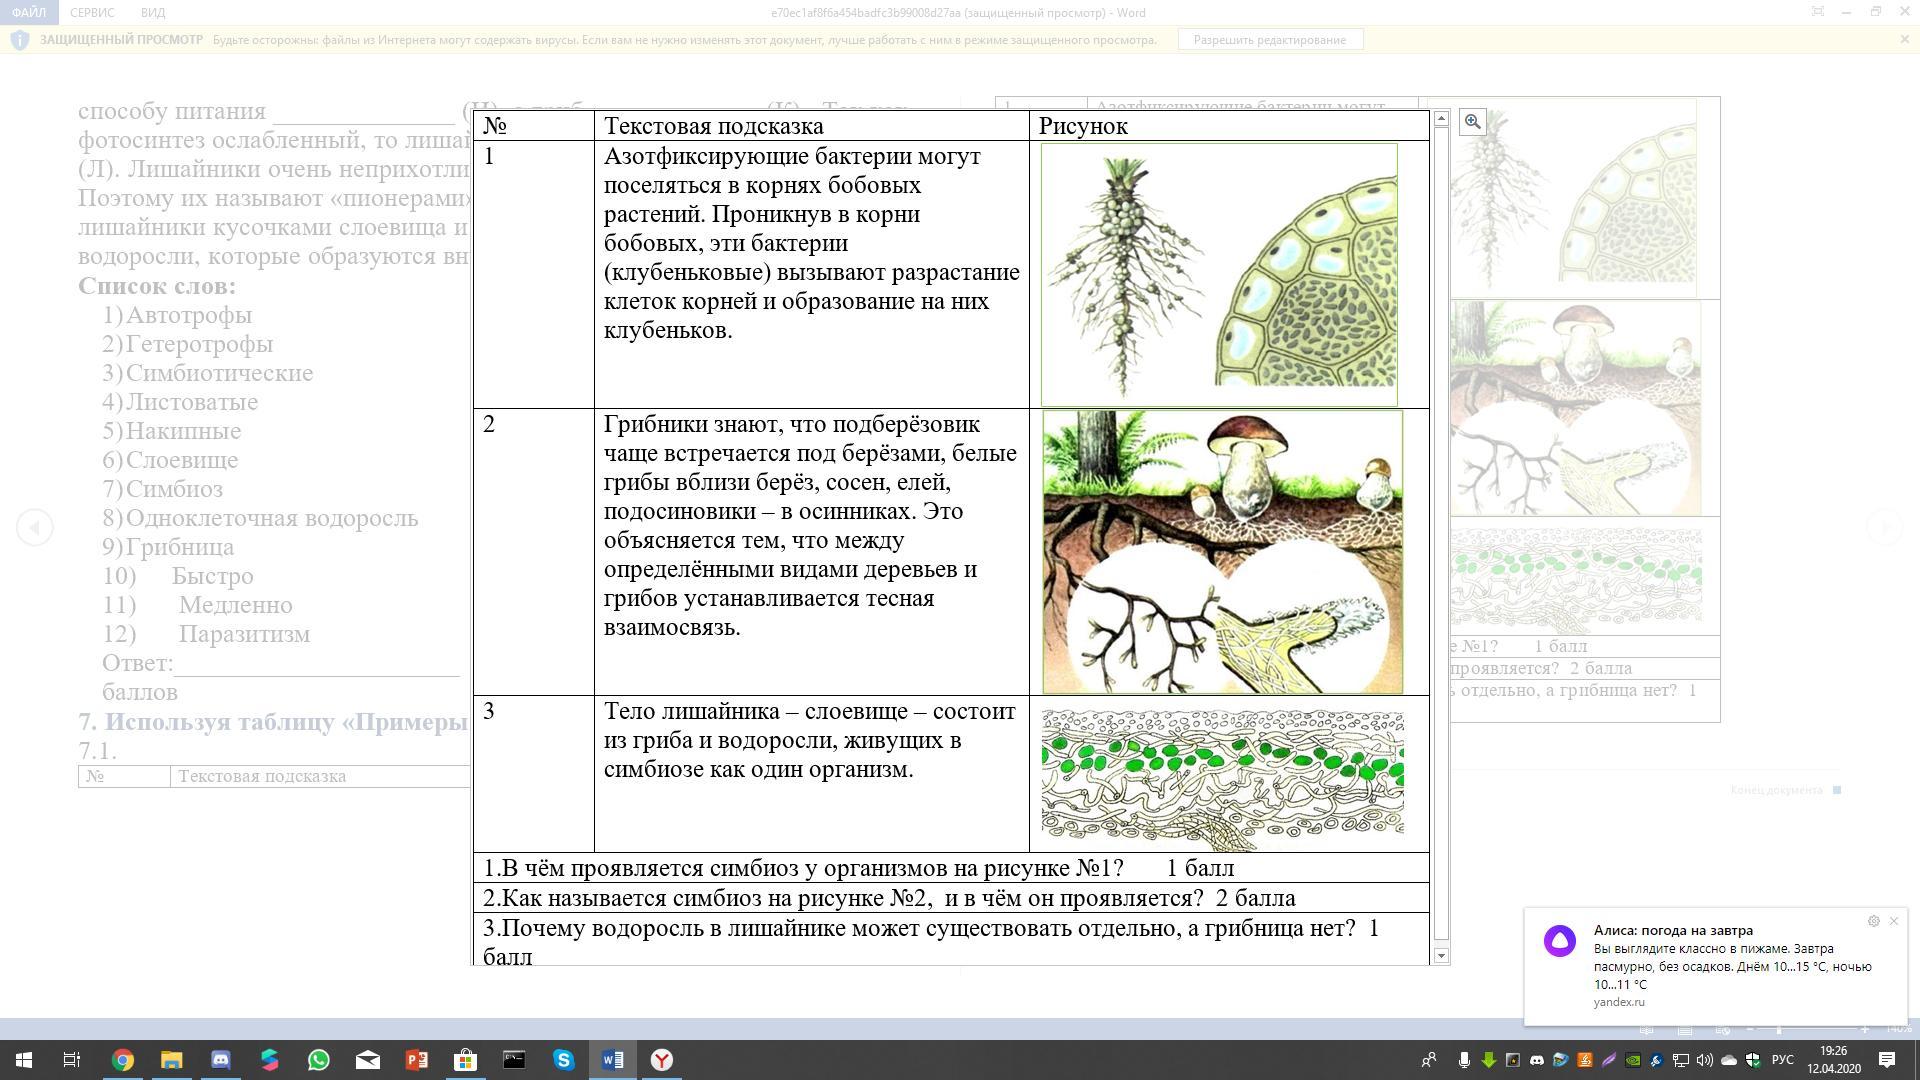Open PowerPoint from the taskbar
This screenshot has width=1920, height=1080.
coord(416,1060)
